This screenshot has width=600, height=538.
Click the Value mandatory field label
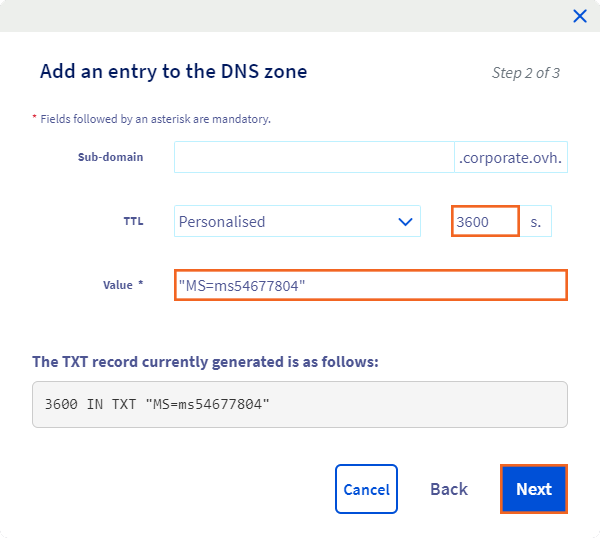(x=118, y=285)
